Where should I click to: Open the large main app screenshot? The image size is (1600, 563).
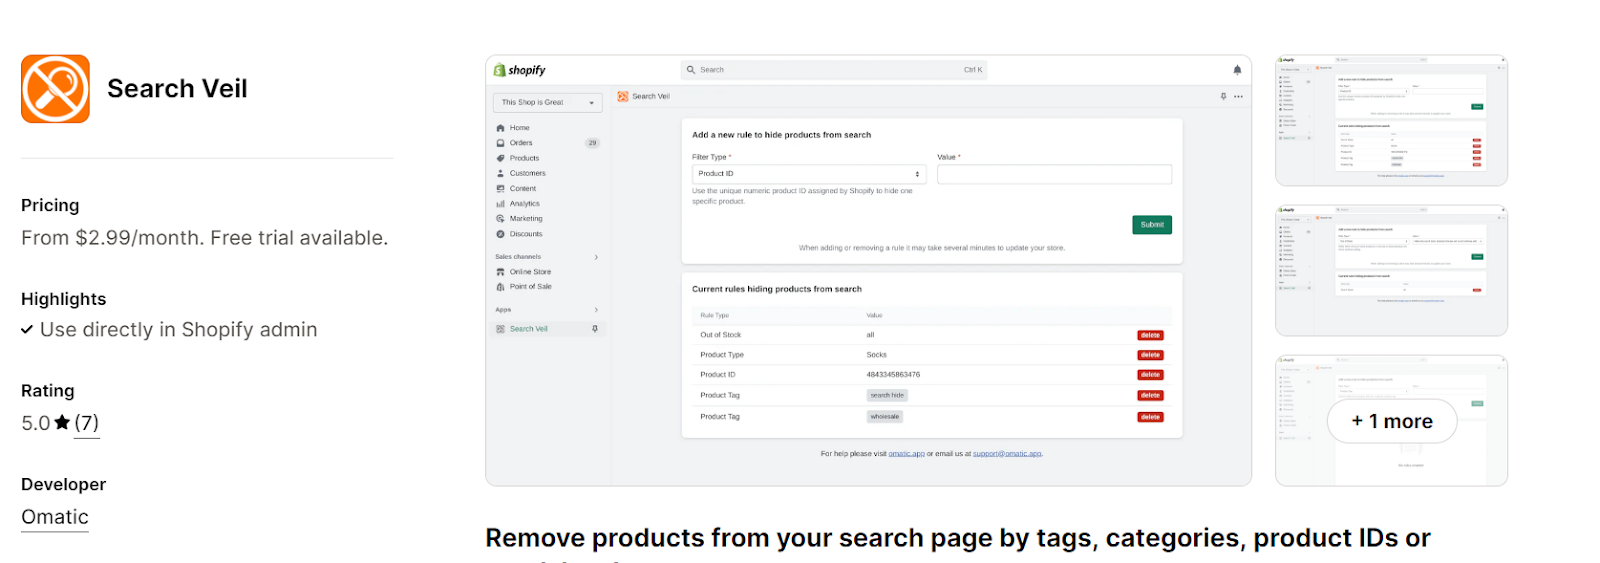pos(868,270)
